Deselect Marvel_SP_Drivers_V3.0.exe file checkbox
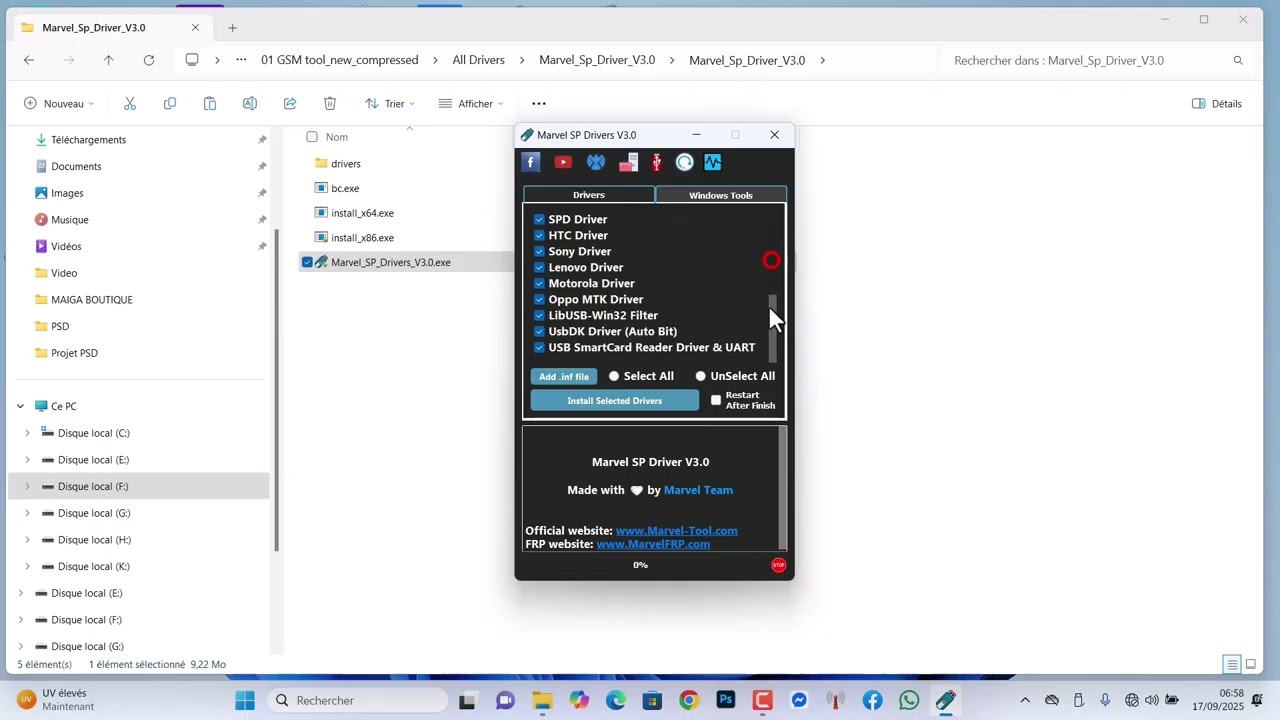Image resolution: width=1280 pixels, height=720 pixels. click(308, 262)
